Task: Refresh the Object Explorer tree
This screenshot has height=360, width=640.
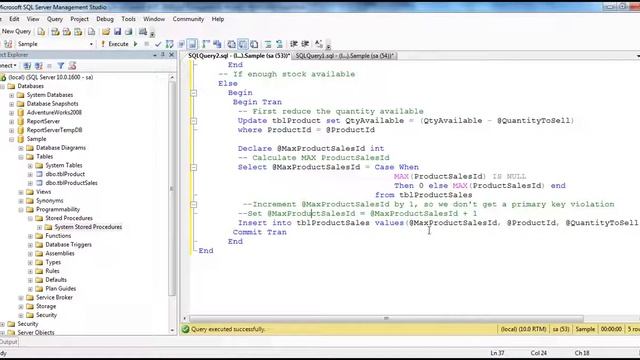Action: 72,66
